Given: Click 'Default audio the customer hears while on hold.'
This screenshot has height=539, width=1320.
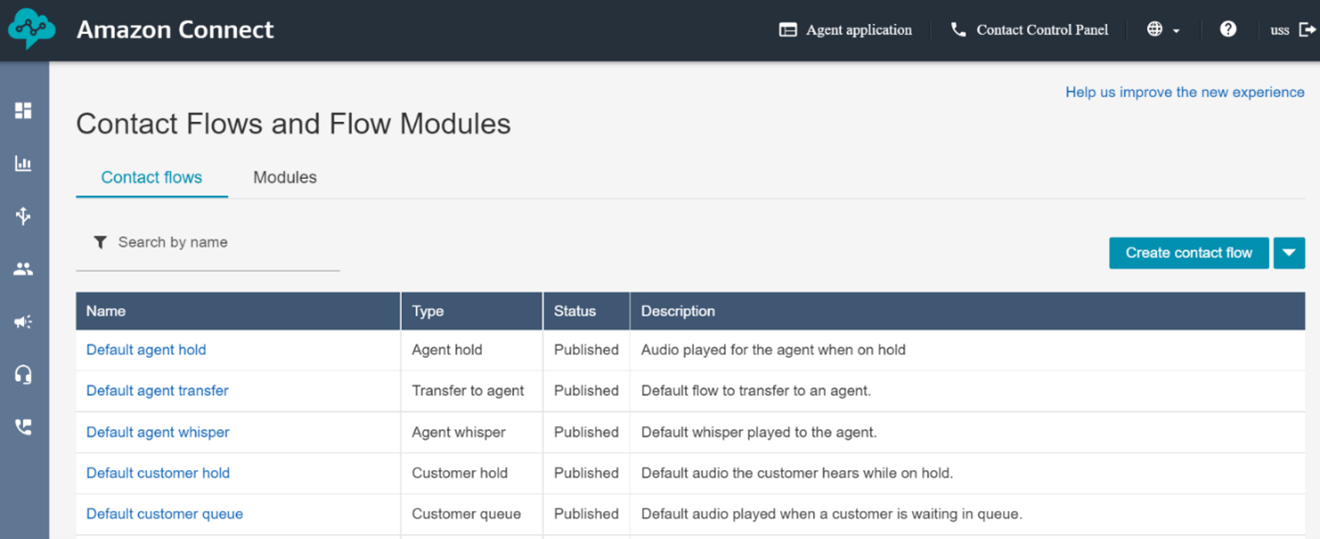Looking at the screenshot, I should point(797,473).
